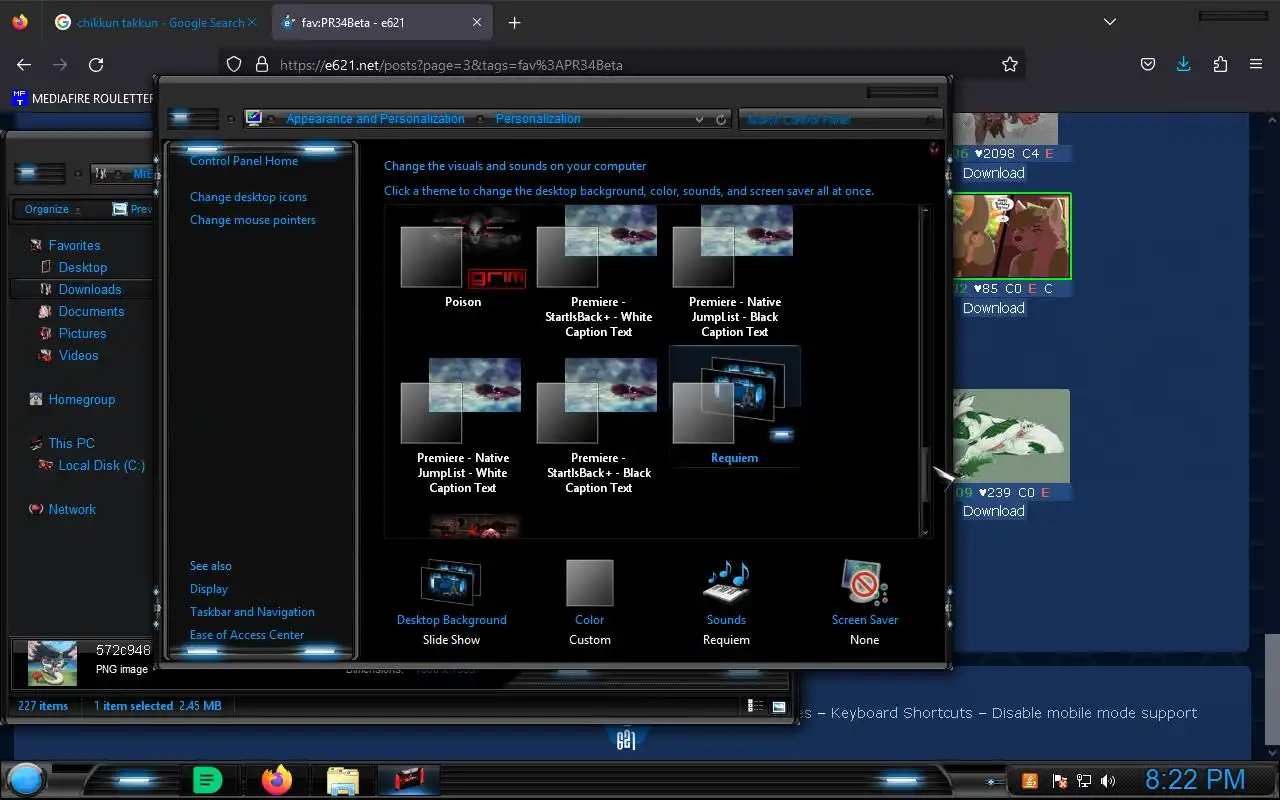Open the Organize dropdown in Explorer
This screenshot has height=800, width=1280.
click(x=54, y=209)
